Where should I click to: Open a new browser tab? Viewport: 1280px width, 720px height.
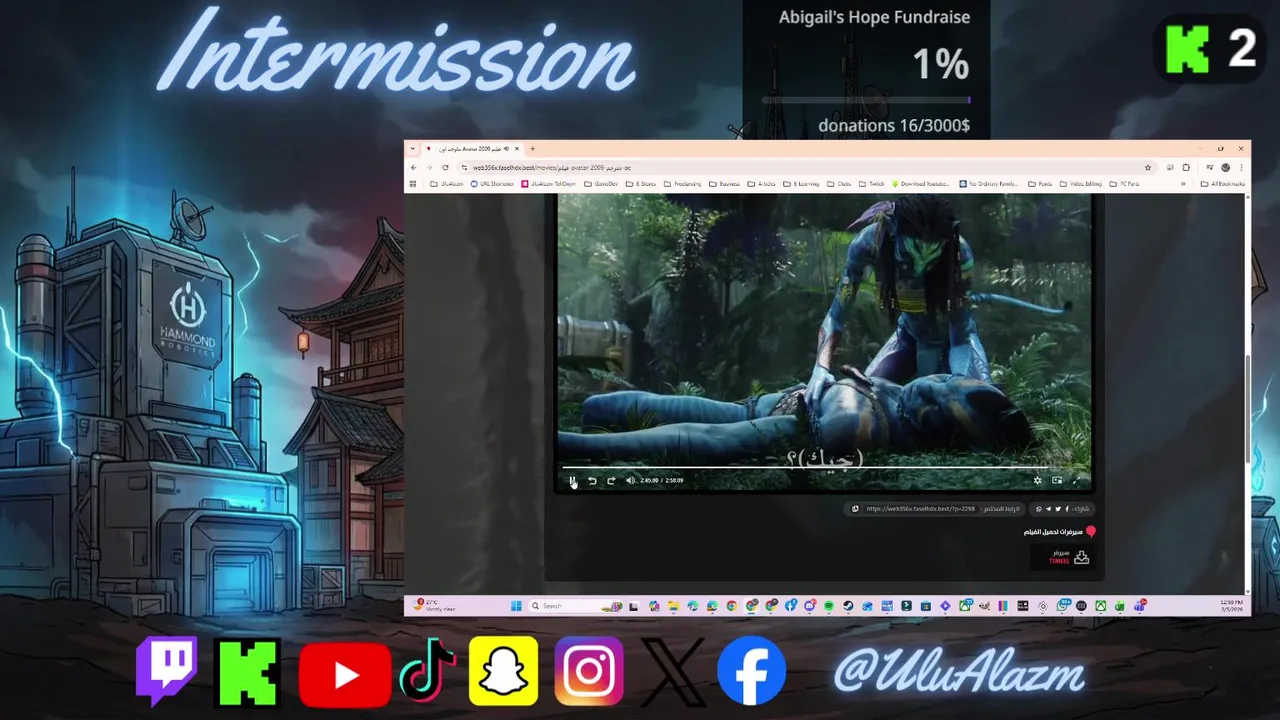pyautogui.click(x=533, y=149)
